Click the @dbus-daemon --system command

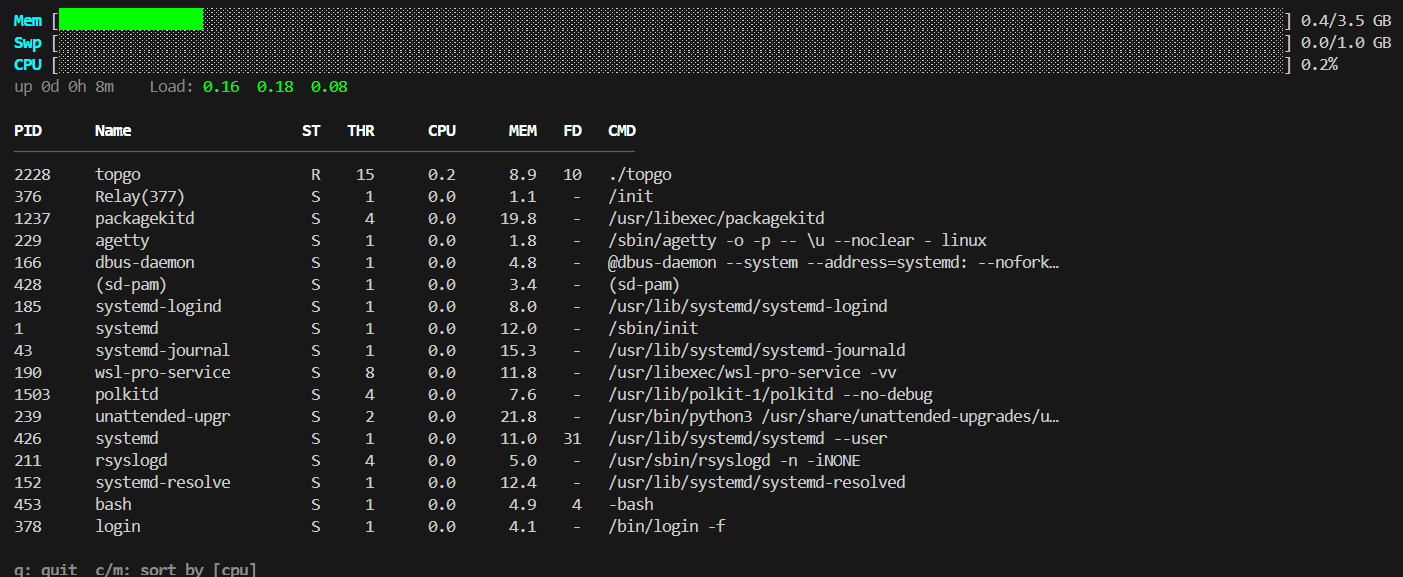tap(833, 263)
